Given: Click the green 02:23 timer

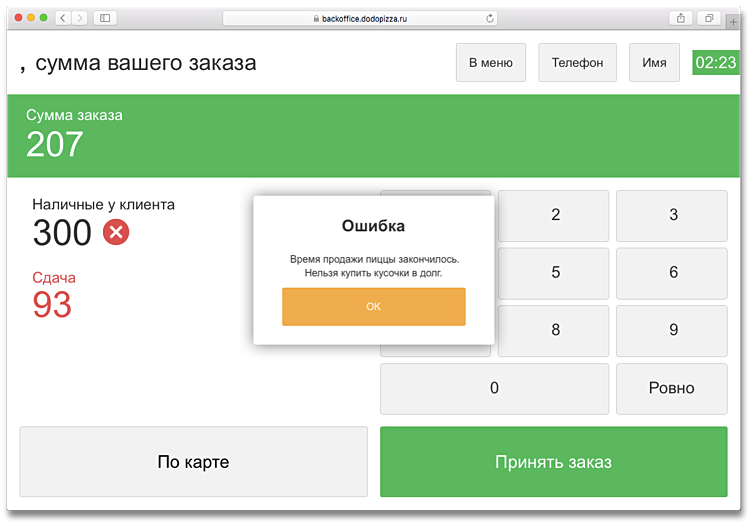Looking at the screenshot, I should [716, 63].
